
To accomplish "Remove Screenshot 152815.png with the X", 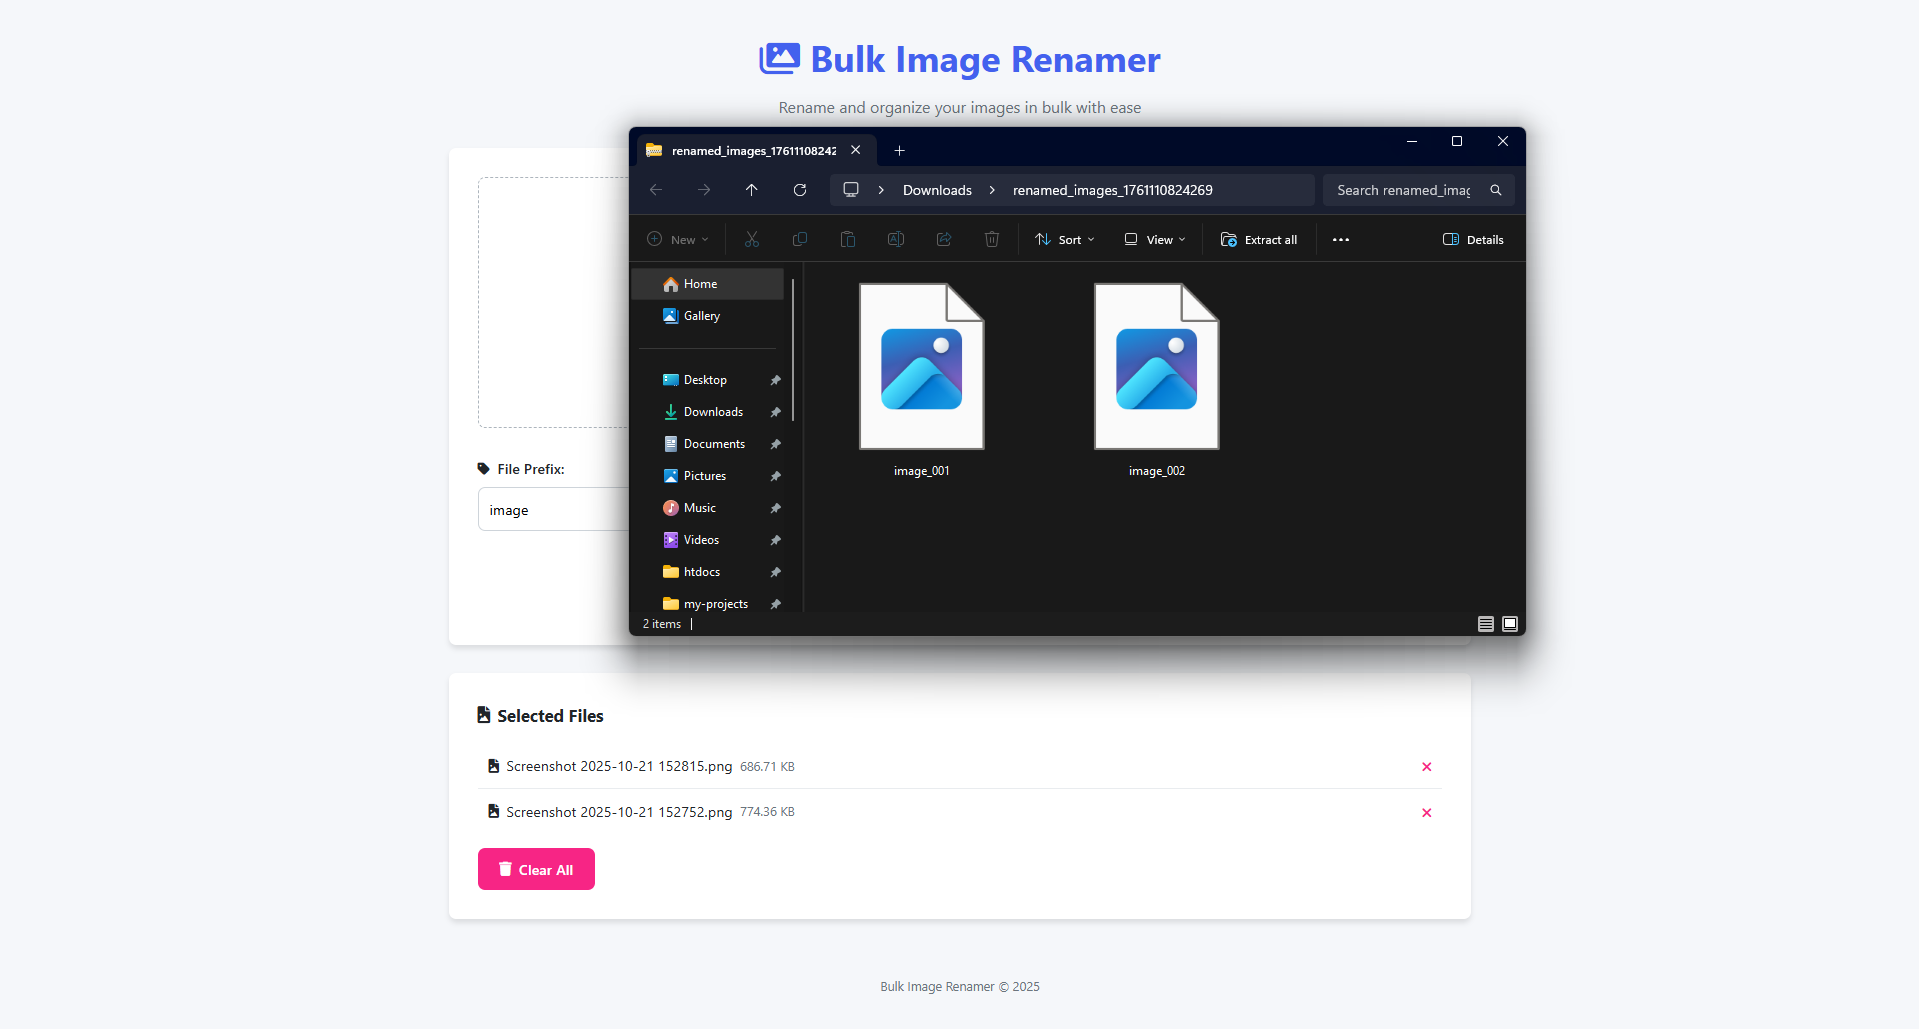I will point(1427,767).
